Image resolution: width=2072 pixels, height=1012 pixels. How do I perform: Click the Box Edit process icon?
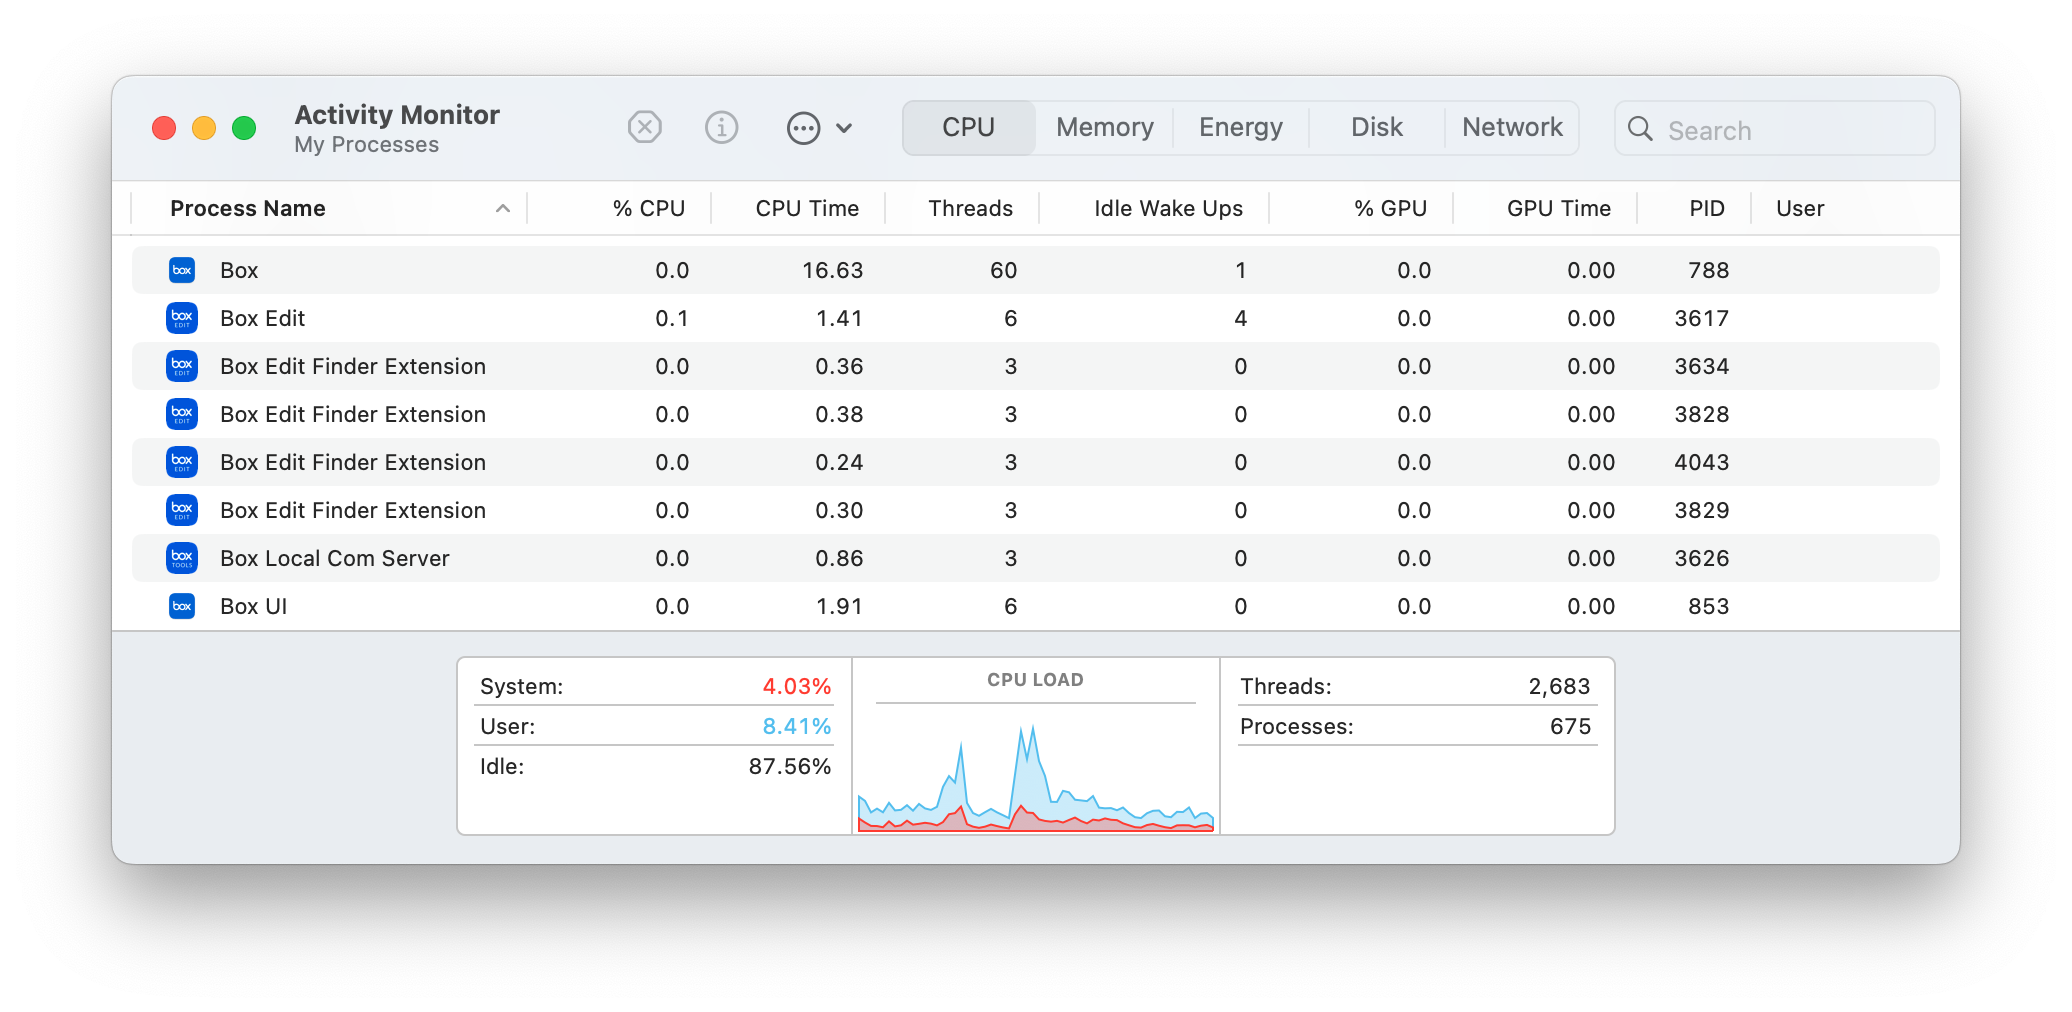pyautogui.click(x=182, y=318)
